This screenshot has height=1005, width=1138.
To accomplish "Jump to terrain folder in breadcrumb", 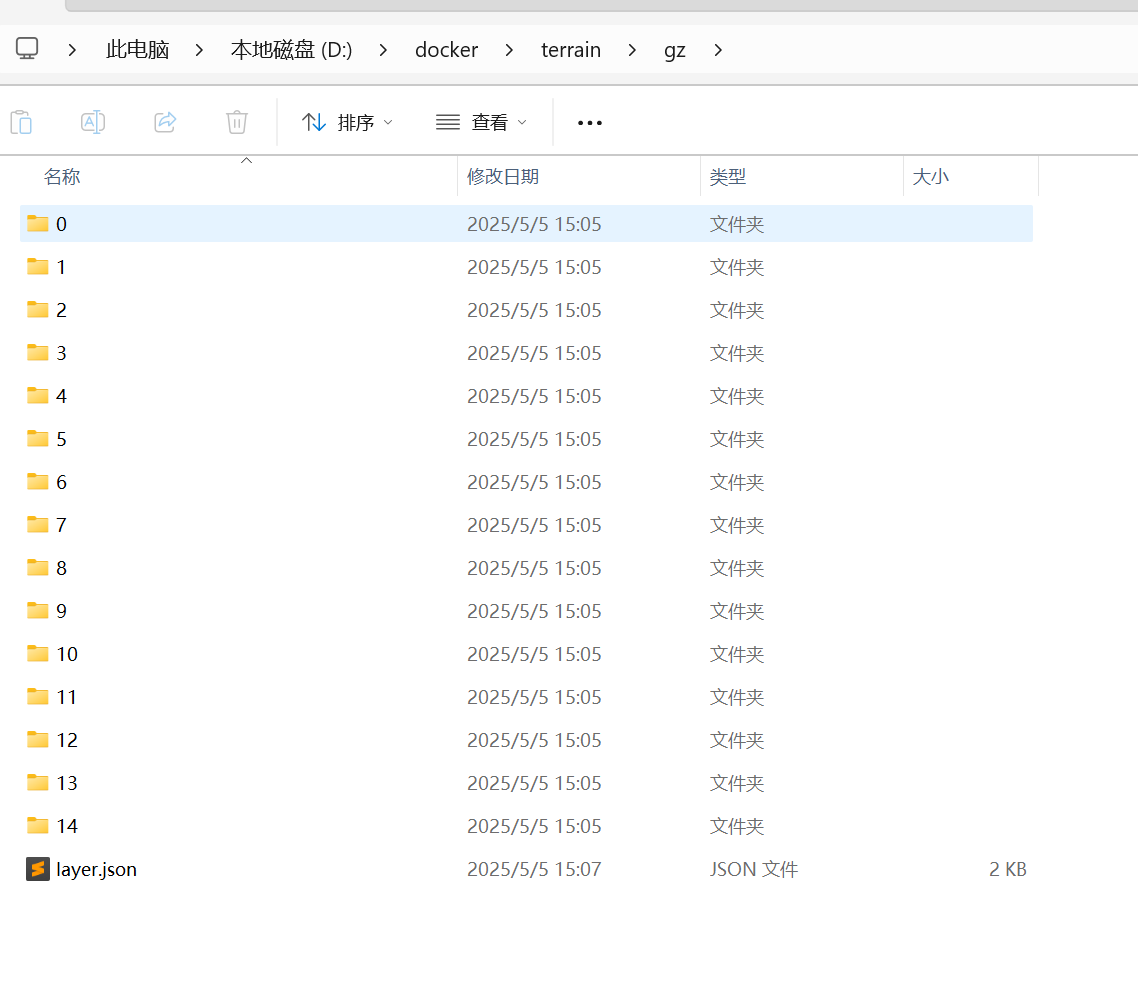I will pyautogui.click(x=571, y=49).
